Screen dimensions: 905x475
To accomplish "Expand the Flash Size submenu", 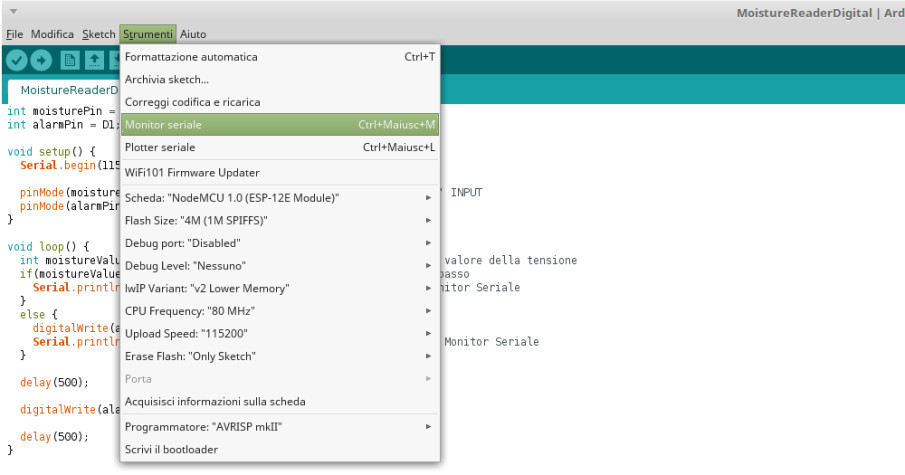I will (280, 220).
